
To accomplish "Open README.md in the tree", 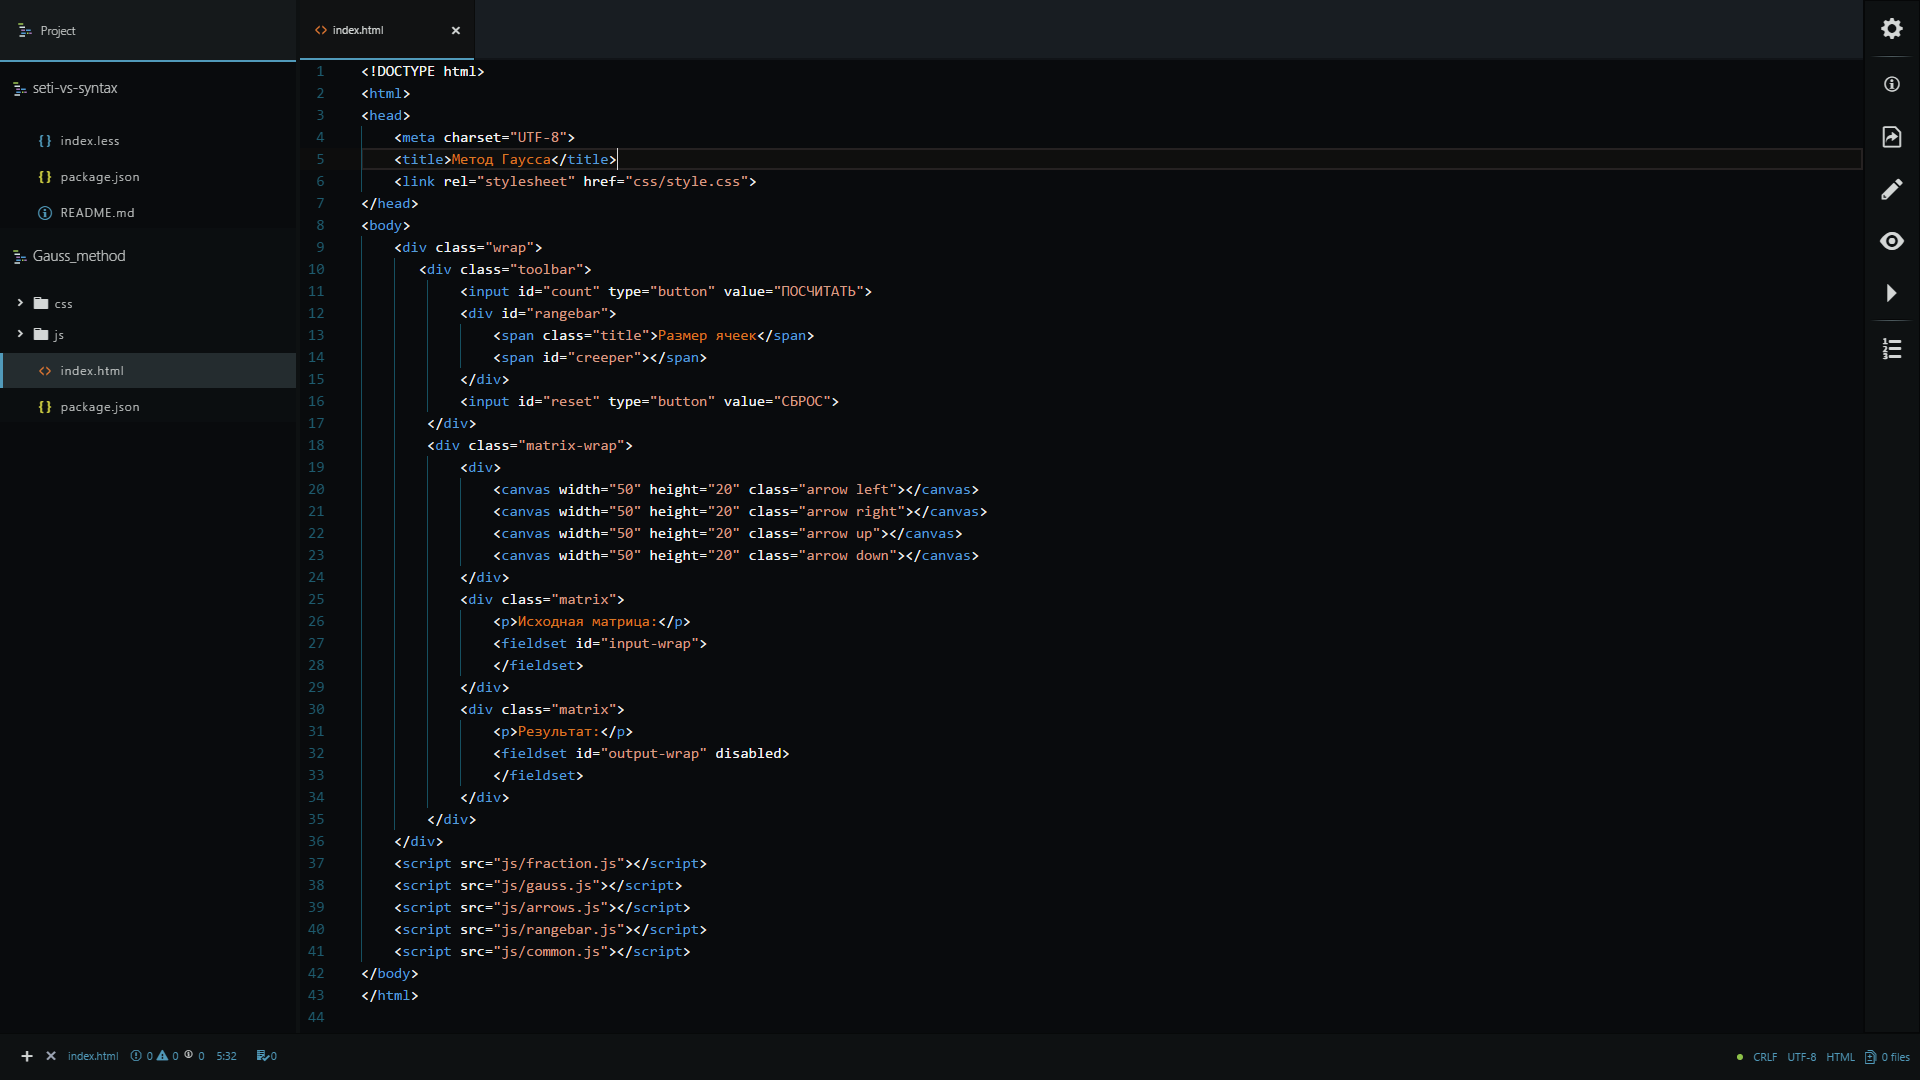I will click(96, 213).
